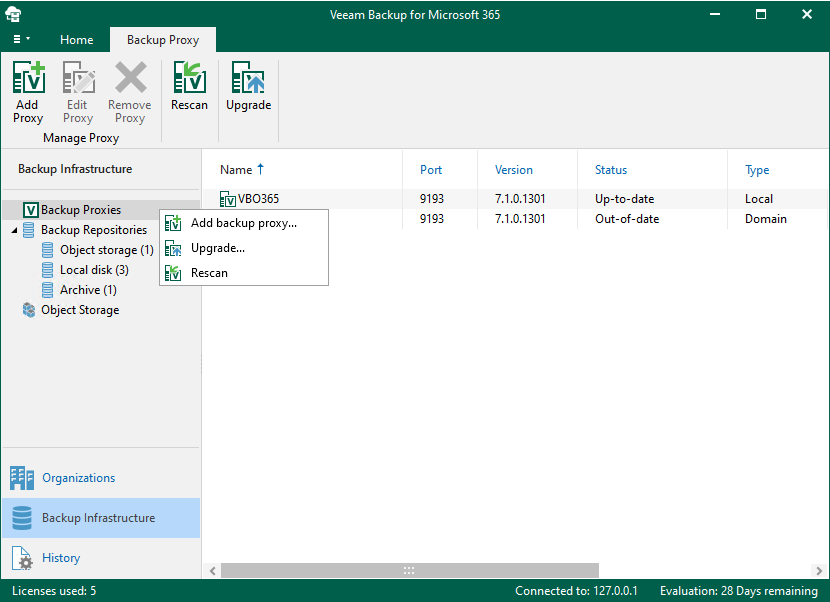Click the horizontal scrollbar thumb

click(x=410, y=571)
